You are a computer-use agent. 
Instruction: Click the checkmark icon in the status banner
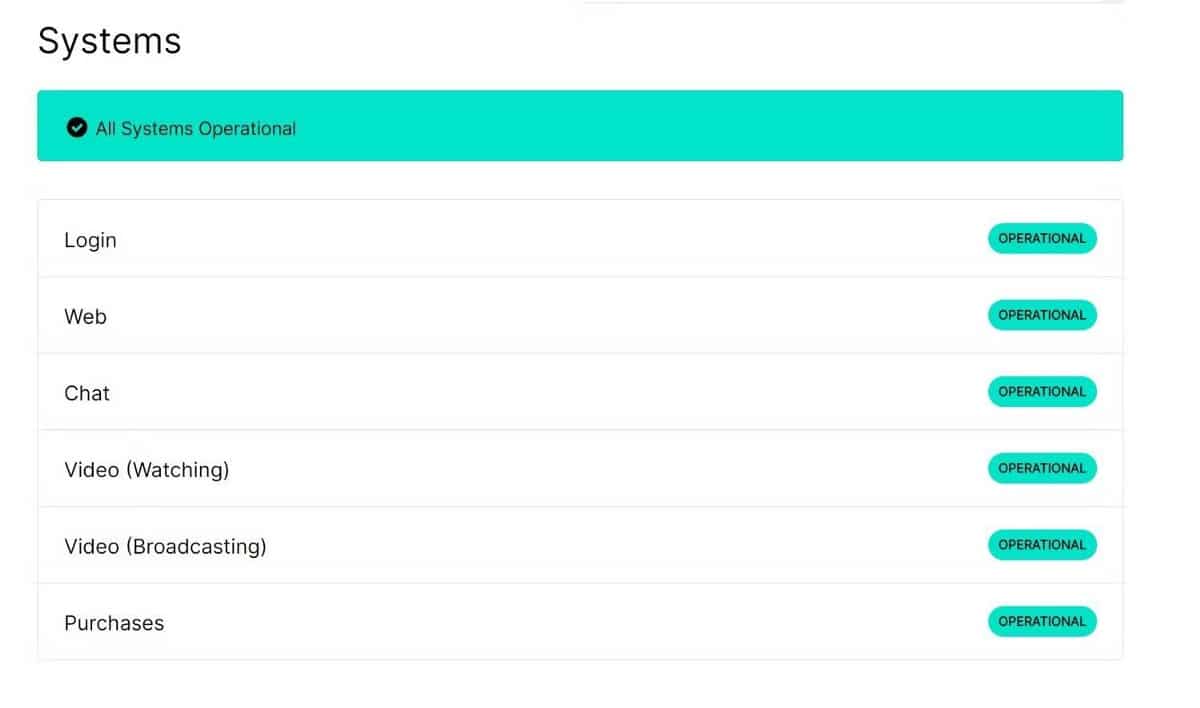76,128
